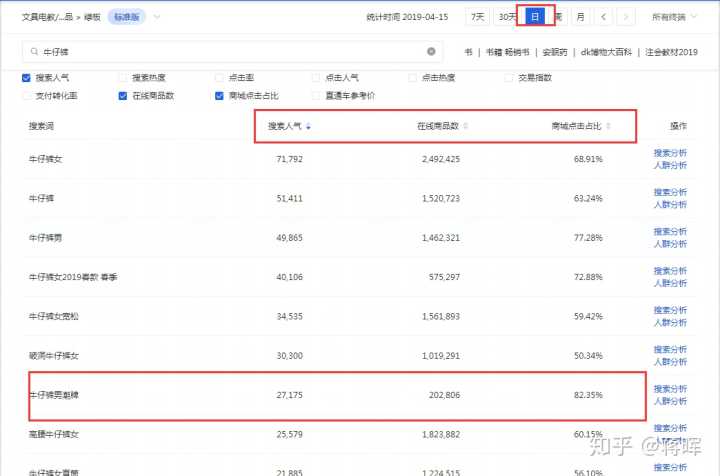Sort by 商城点击占比 column arrow

(607, 126)
